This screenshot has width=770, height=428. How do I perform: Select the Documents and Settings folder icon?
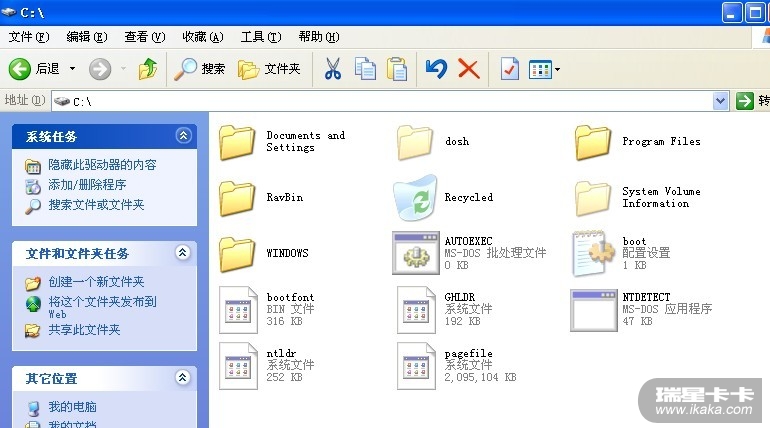237,142
